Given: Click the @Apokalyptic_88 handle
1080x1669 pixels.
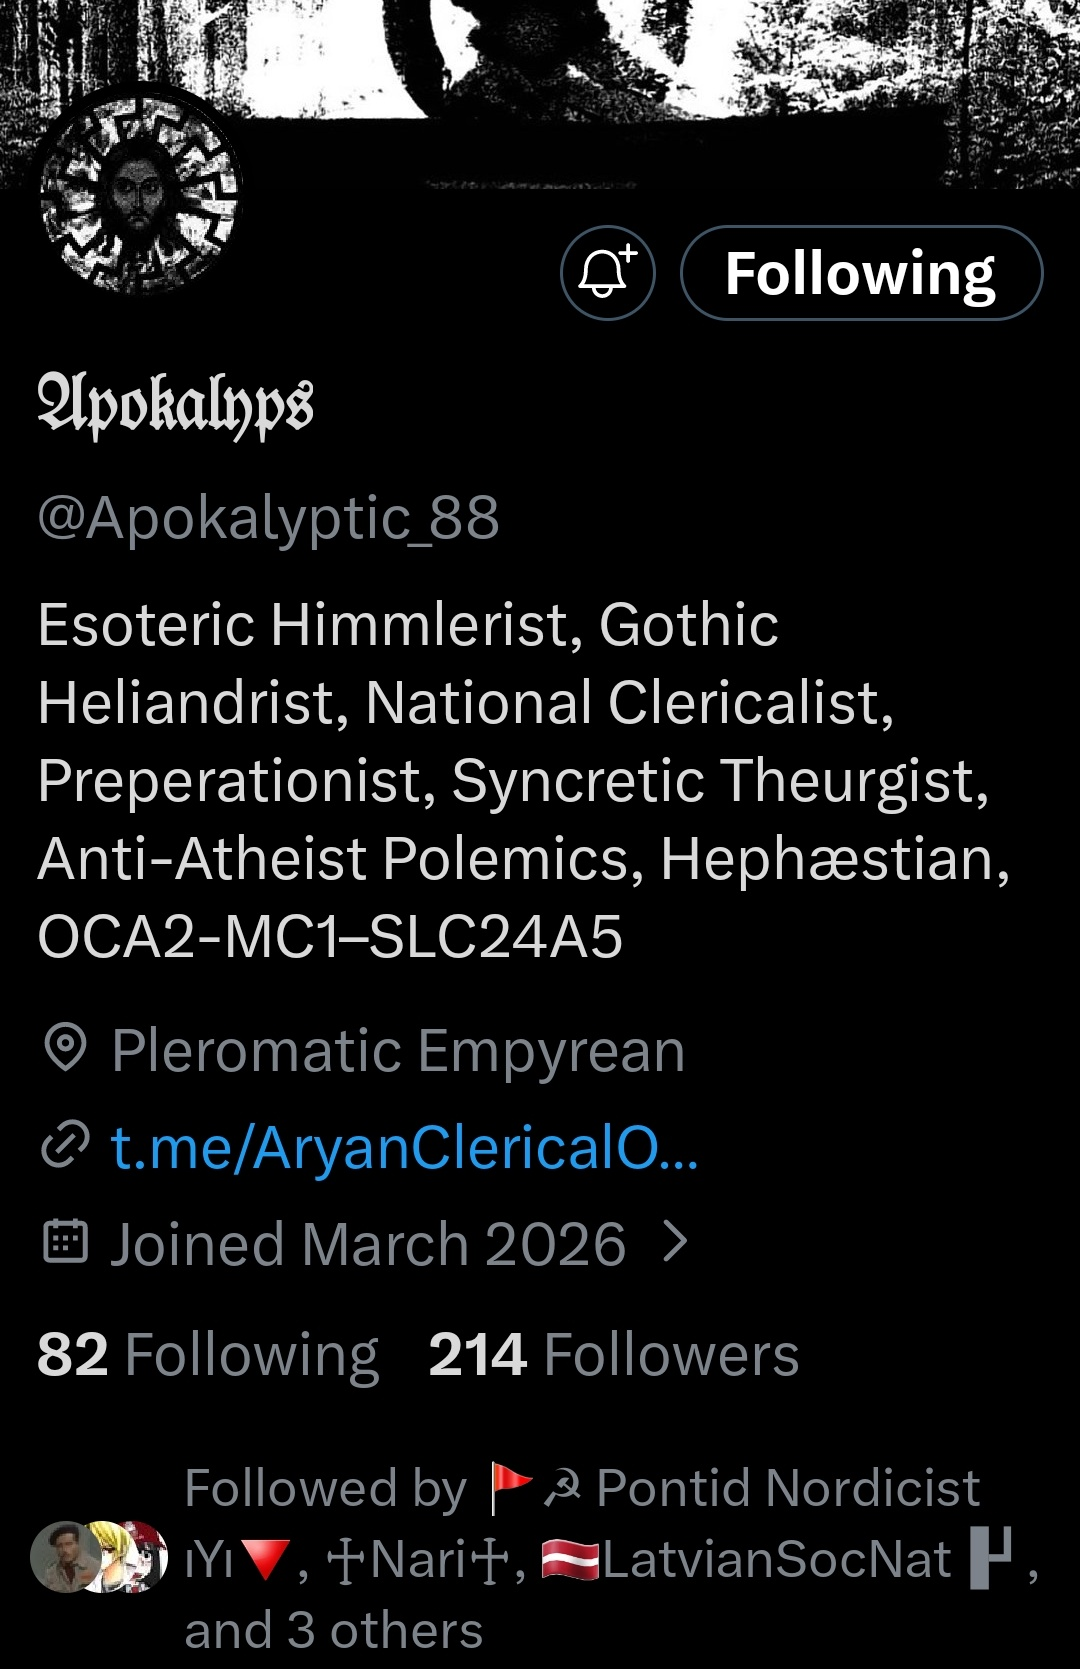Looking at the screenshot, I should pos(268,518).
